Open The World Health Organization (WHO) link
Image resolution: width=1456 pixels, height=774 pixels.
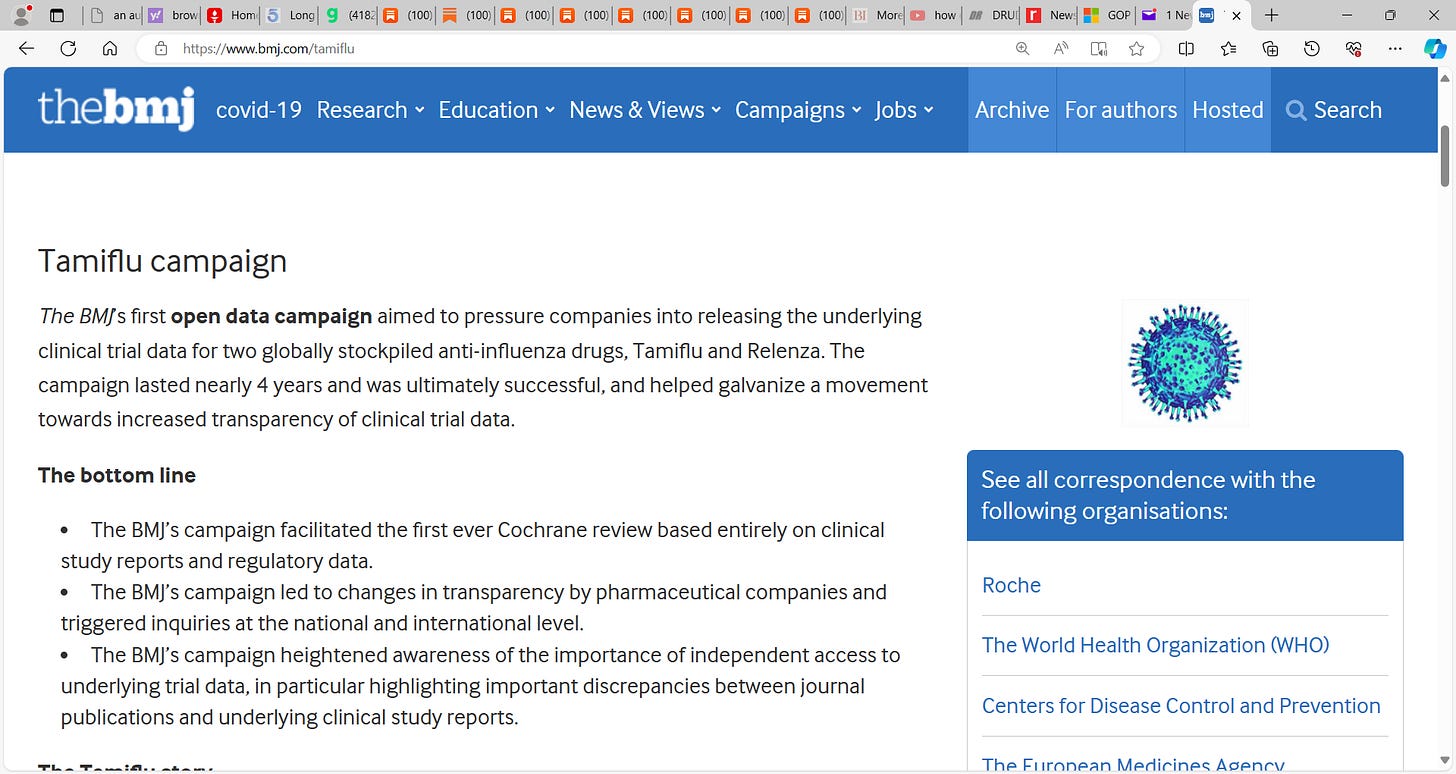(1155, 645)
